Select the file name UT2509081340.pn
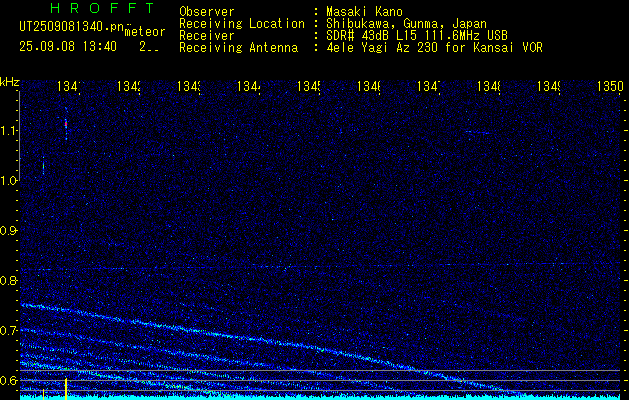This screenshot has width=629, height=400. pyautogui.click(x=71, y=26)
